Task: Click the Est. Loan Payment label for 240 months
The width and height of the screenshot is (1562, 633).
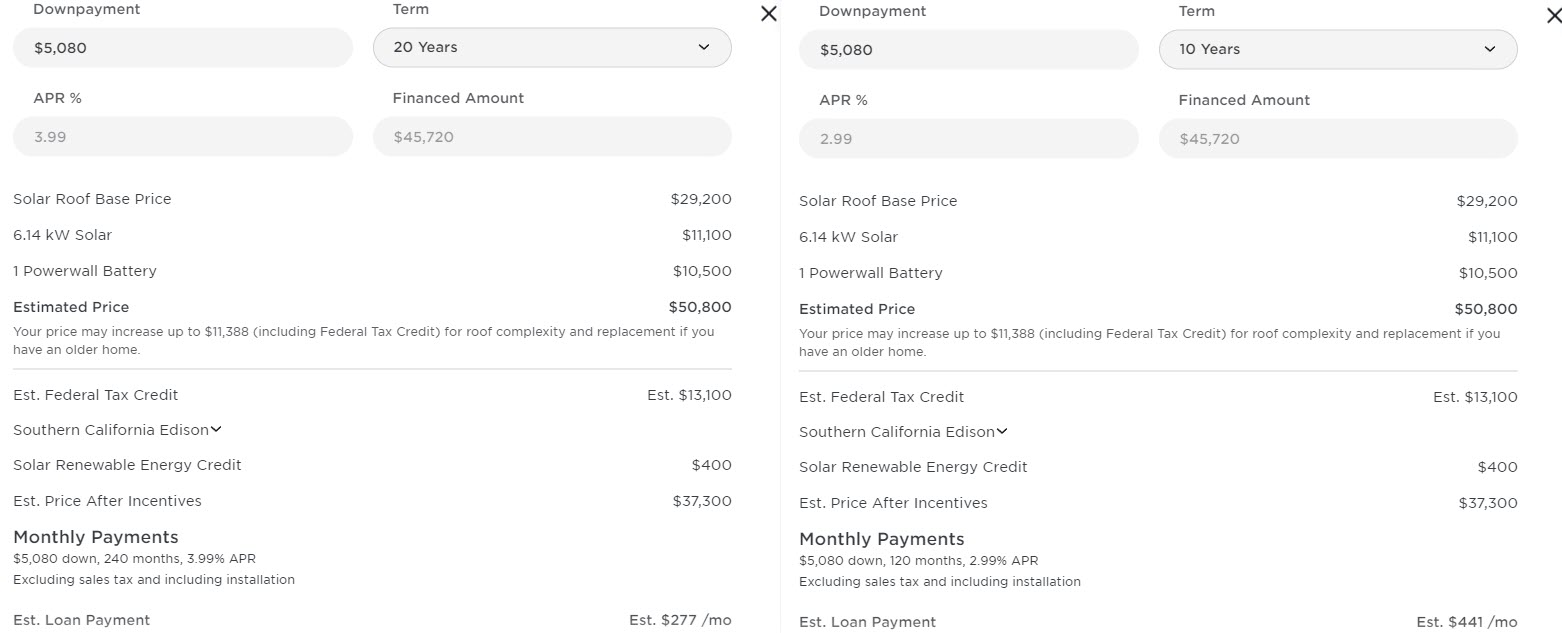Action: click(x=82, y=620)
